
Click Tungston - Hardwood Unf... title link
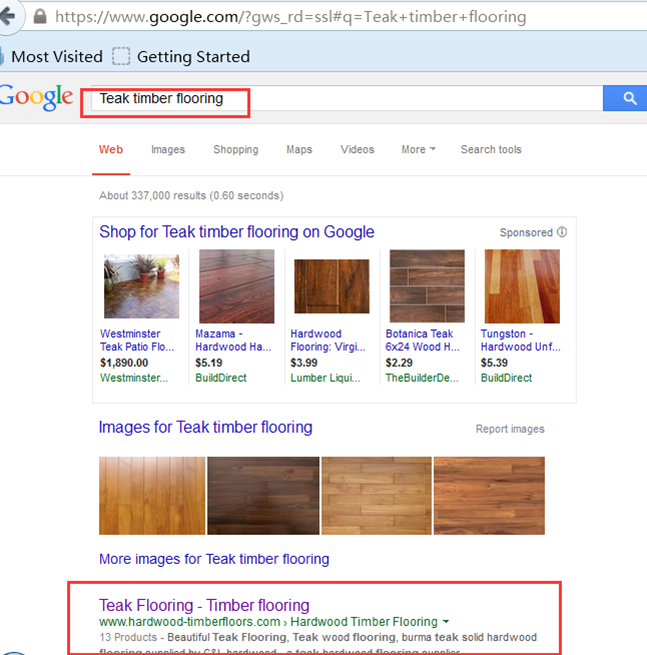520,340
